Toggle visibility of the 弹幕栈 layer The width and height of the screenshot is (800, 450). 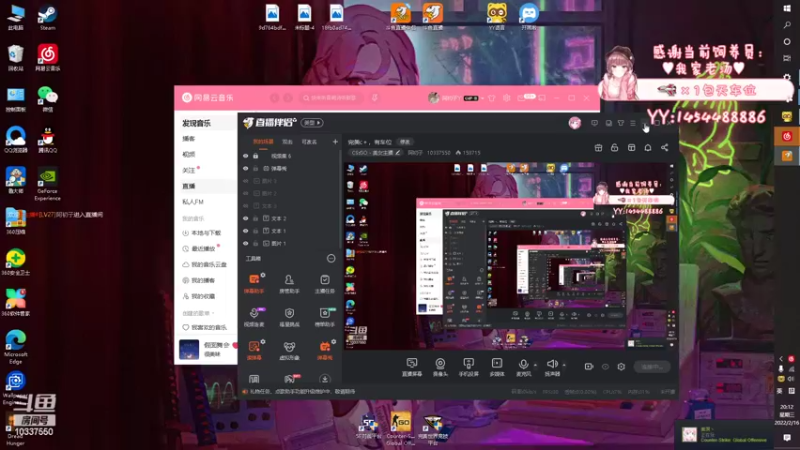tap(245, 168)
